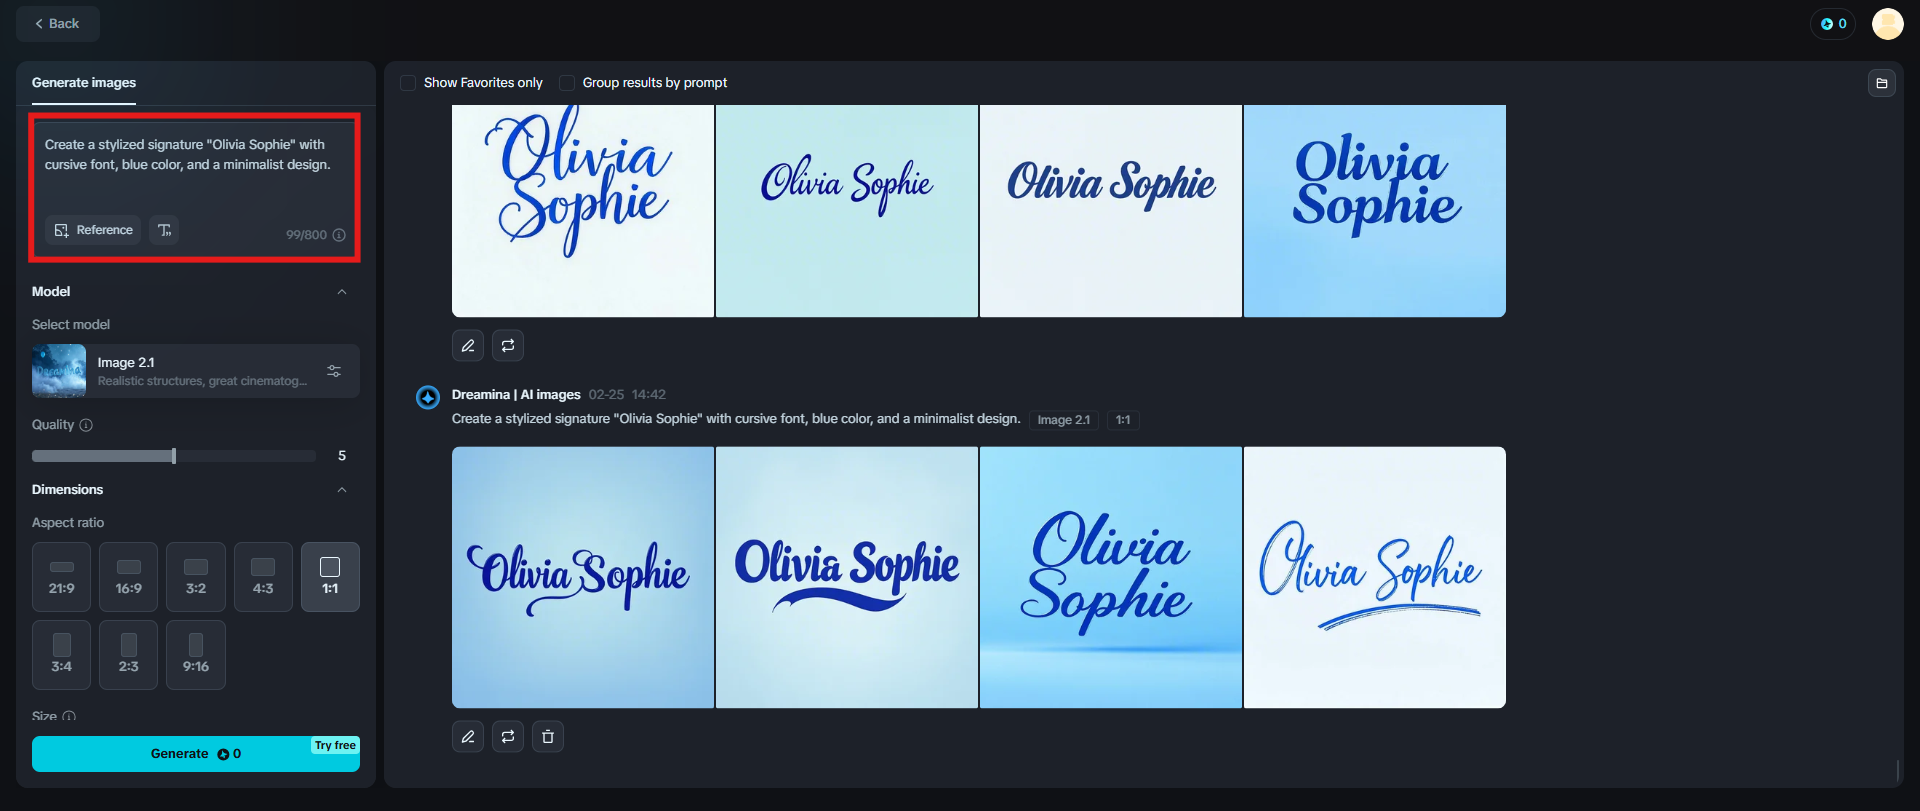Click the Size info icon
The height and width of the screenshot is (811, 1920).
coord(69,717)
